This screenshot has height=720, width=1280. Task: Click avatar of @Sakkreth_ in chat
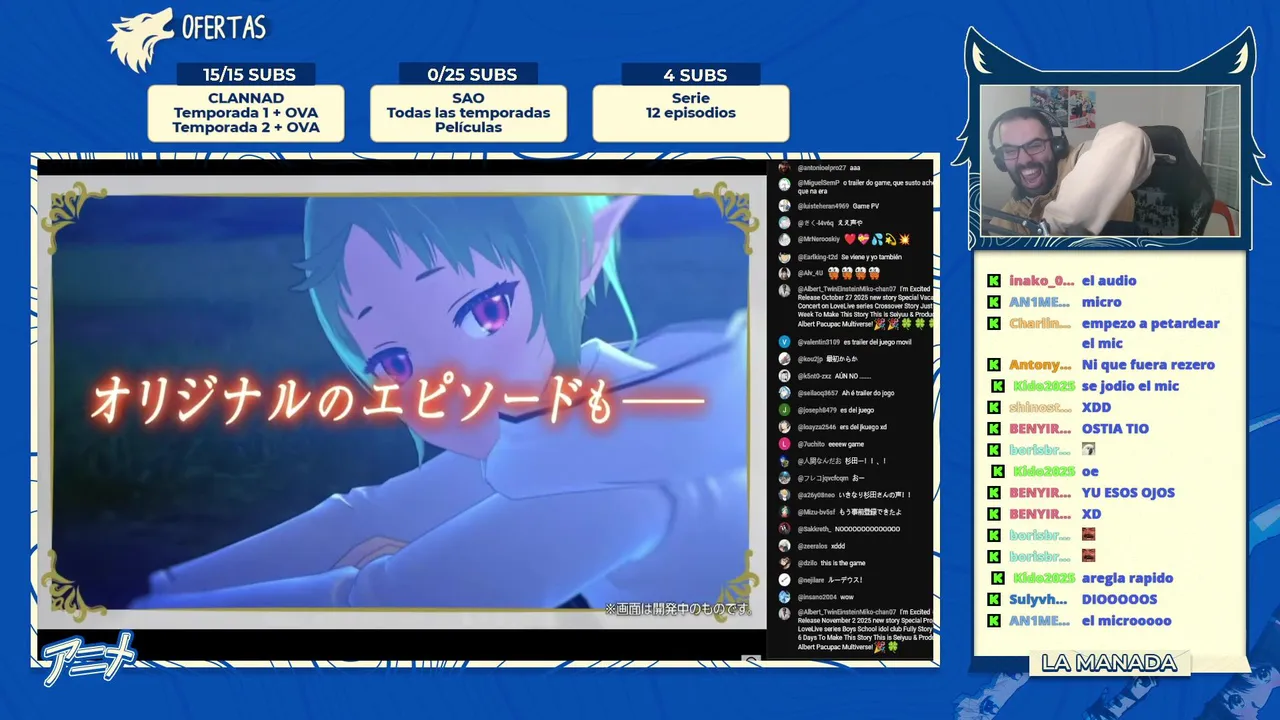click(785, 529)
